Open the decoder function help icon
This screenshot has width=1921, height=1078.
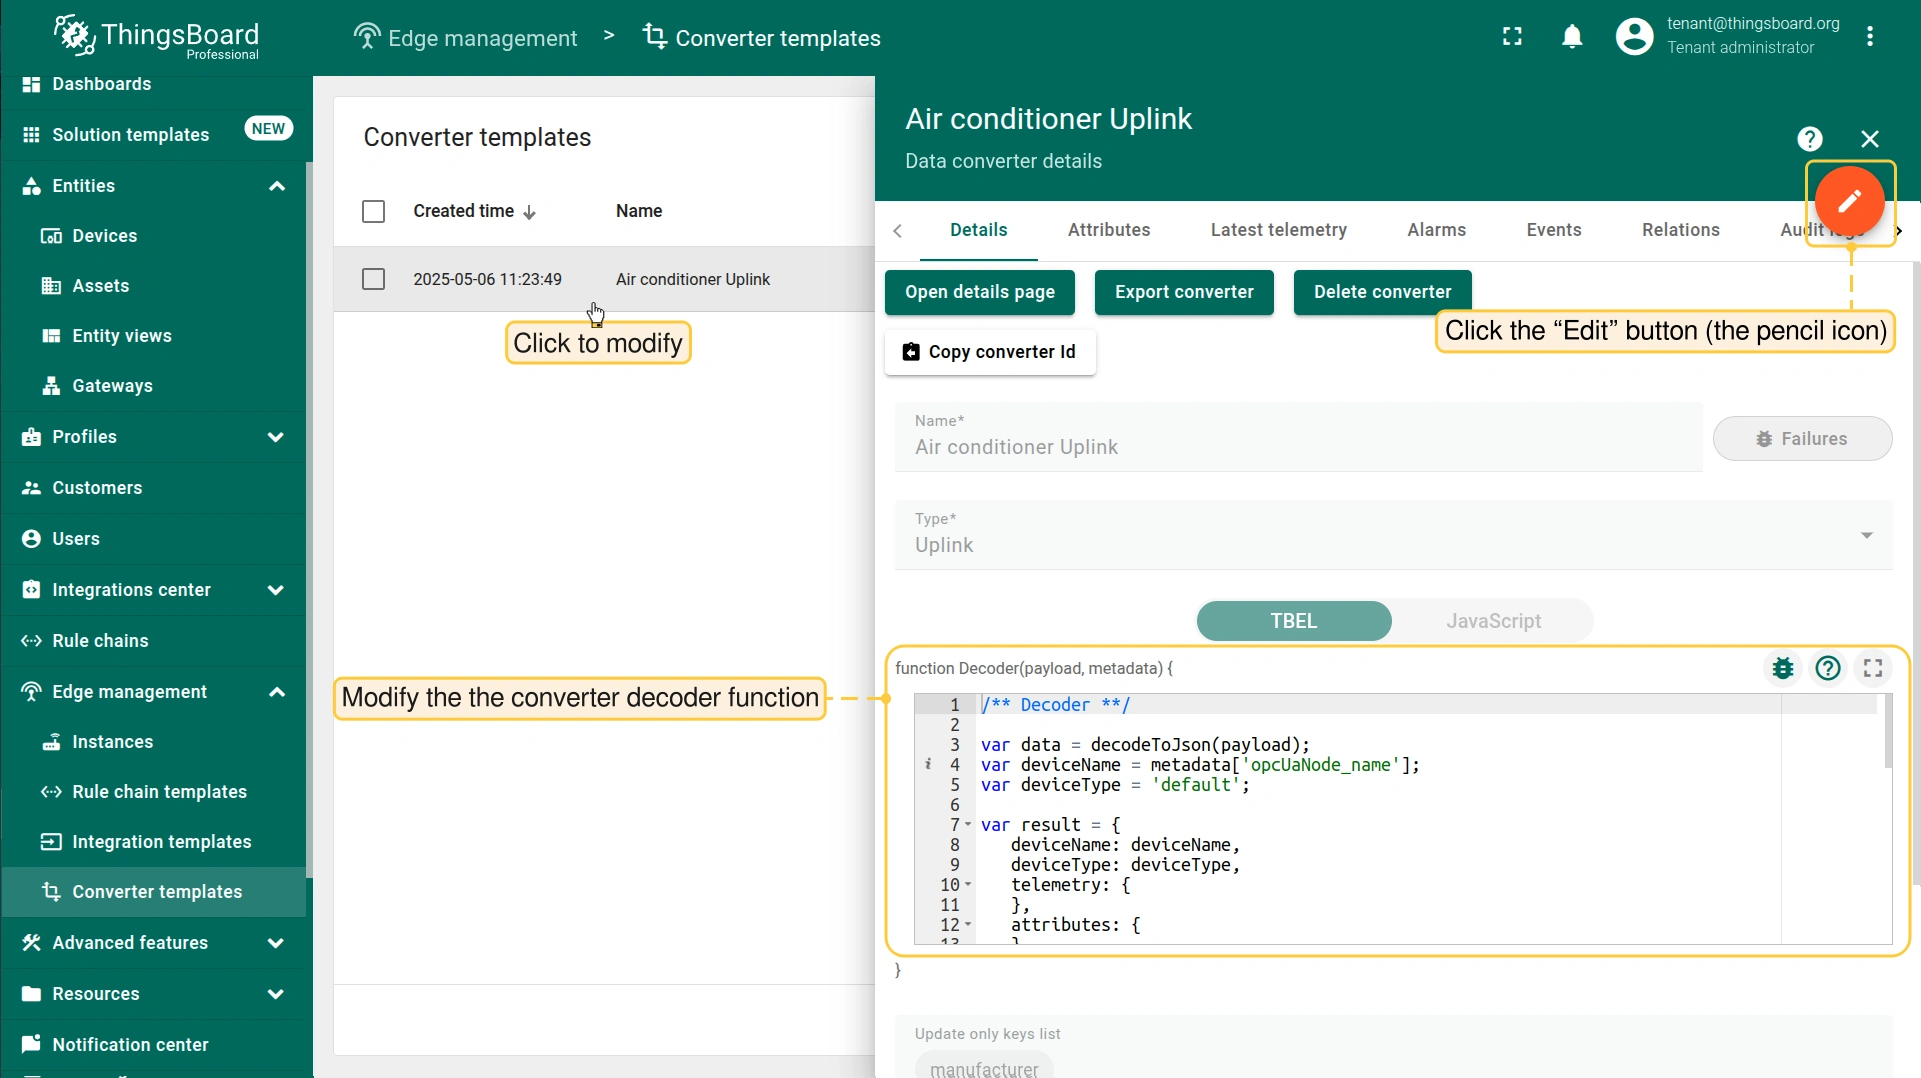1828,668
